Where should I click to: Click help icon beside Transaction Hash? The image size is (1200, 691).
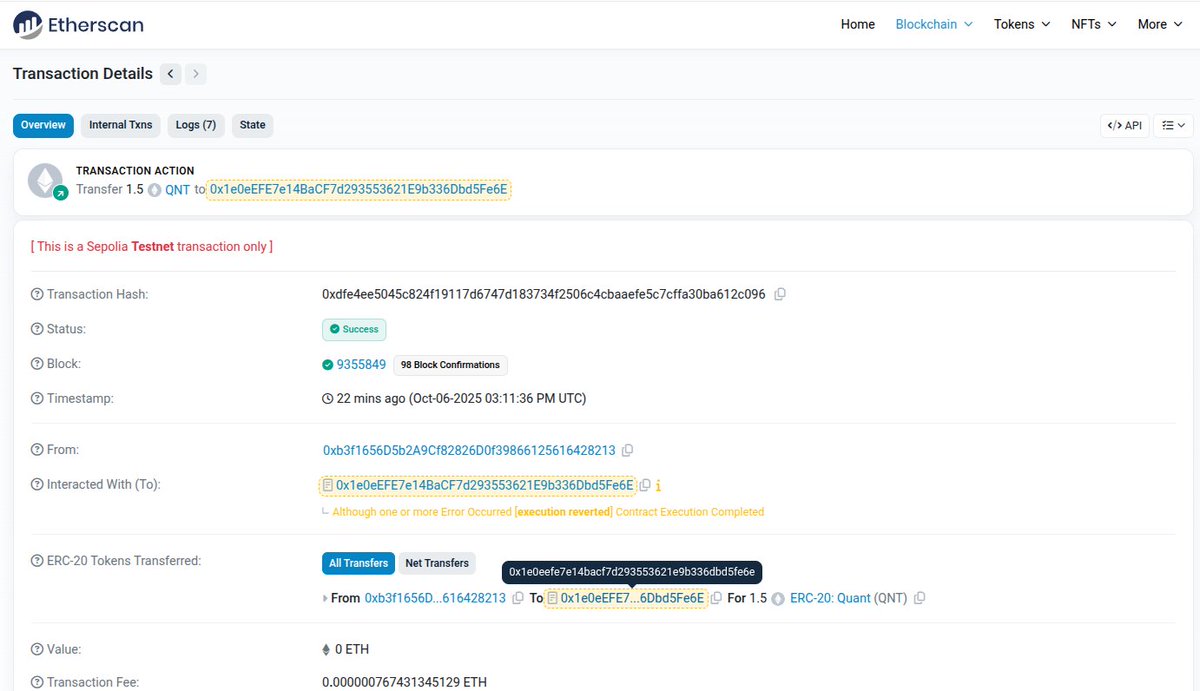[37, 294]
